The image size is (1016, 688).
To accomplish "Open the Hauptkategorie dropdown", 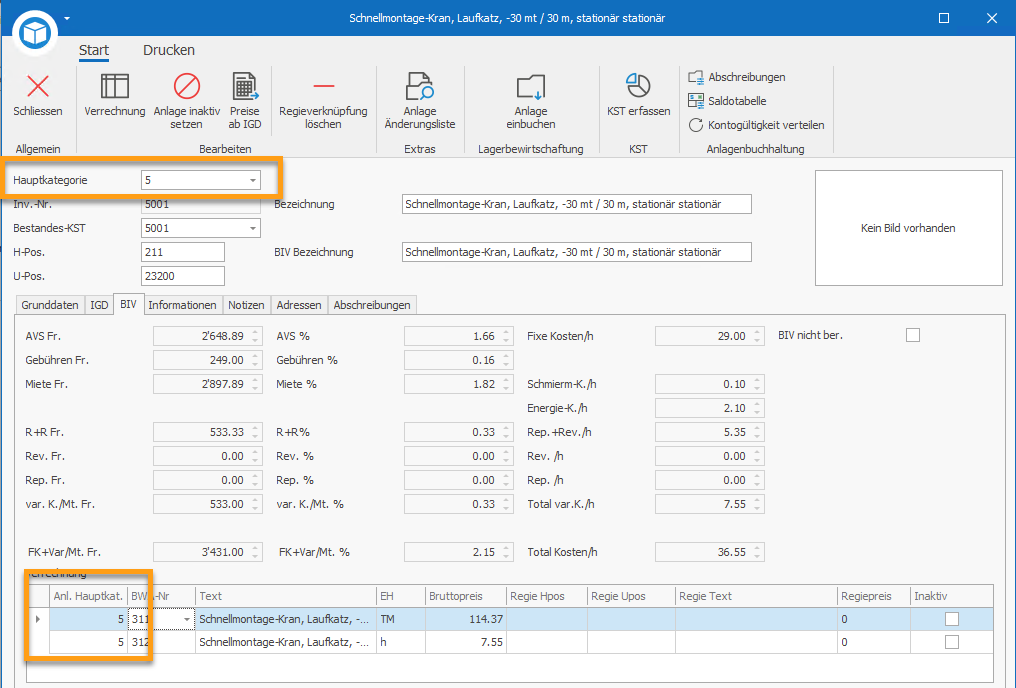I will tap(253, 180).
